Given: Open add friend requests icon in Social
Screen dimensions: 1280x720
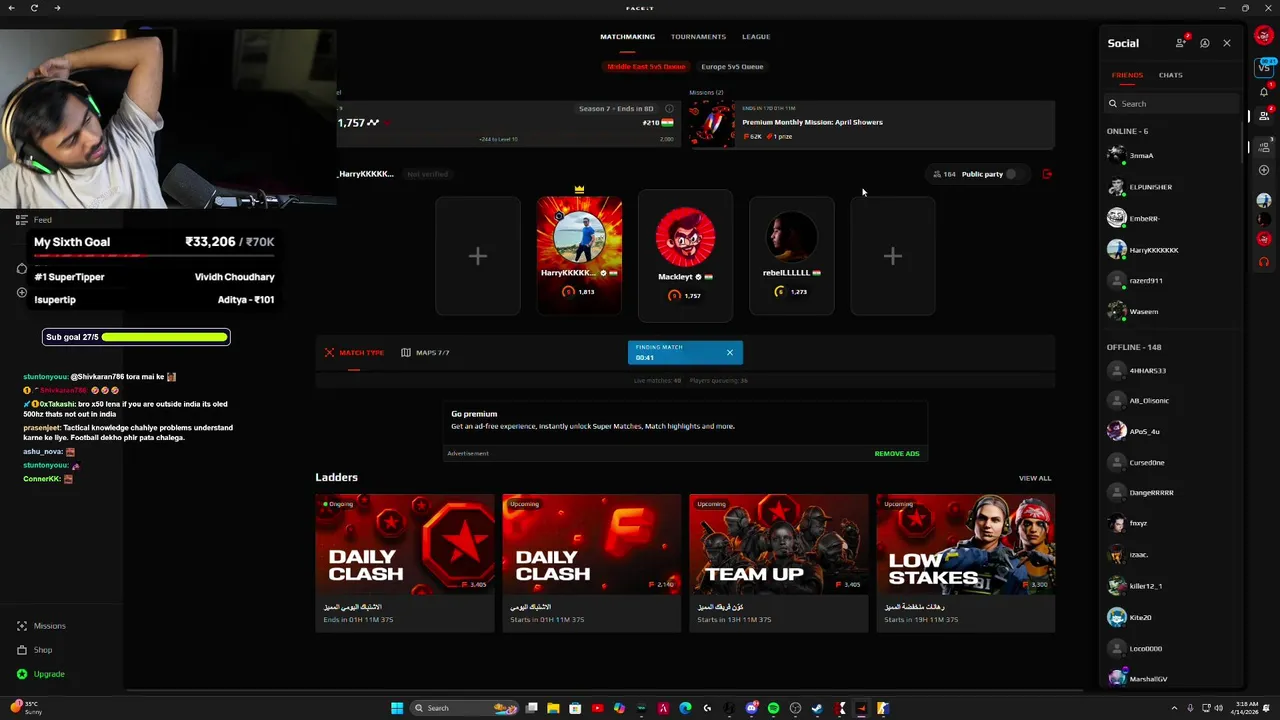Looking at the screenshot, I should click(x=1181, y=43).
